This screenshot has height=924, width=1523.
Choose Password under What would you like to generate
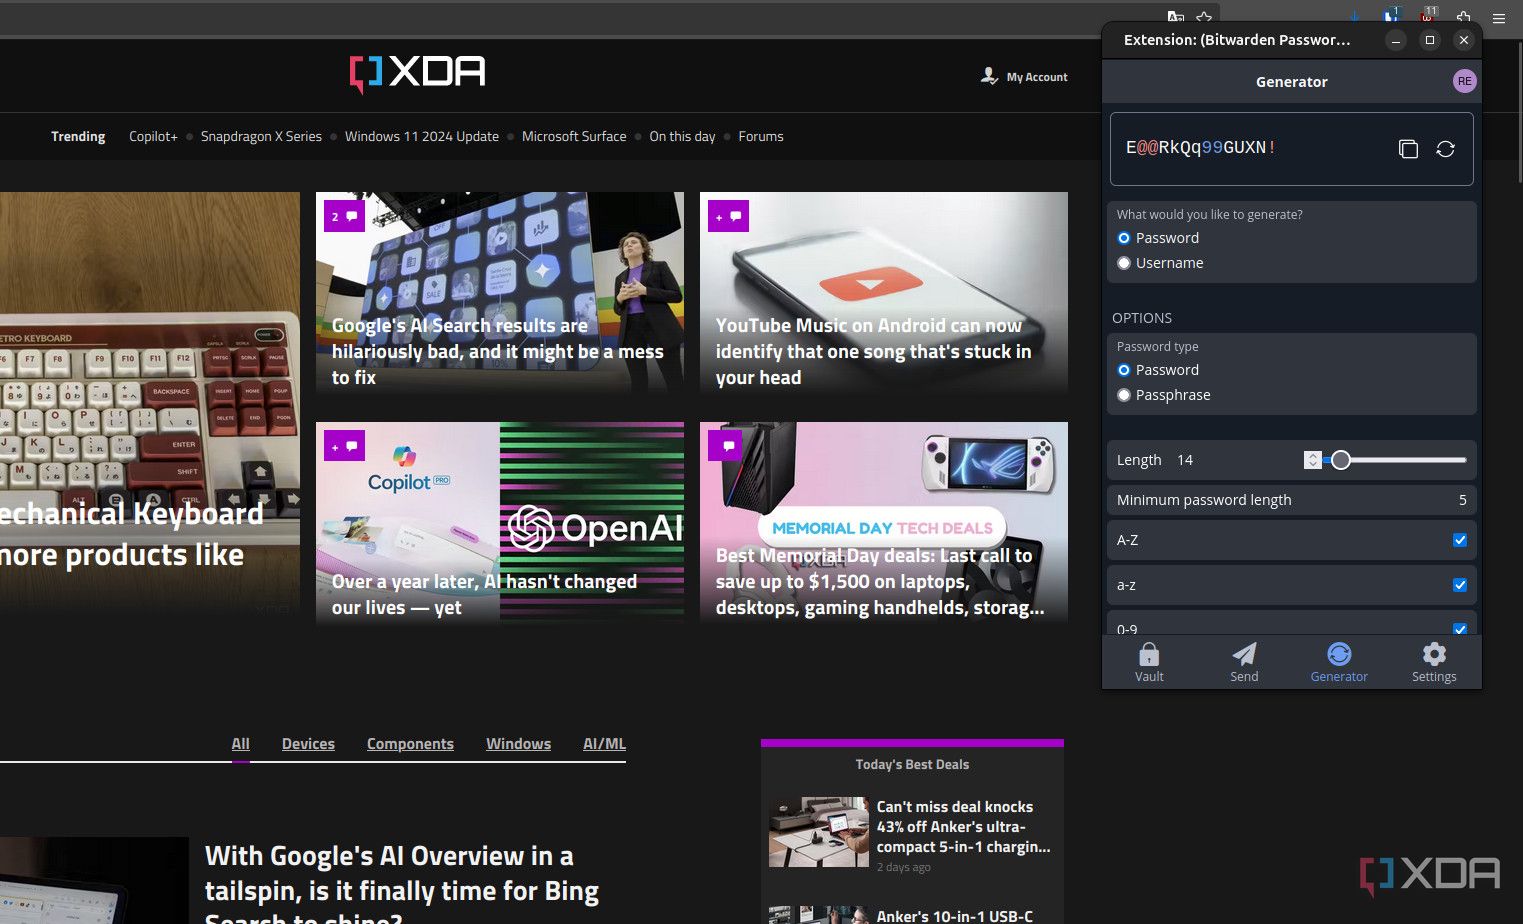[x=1124, y=238]
